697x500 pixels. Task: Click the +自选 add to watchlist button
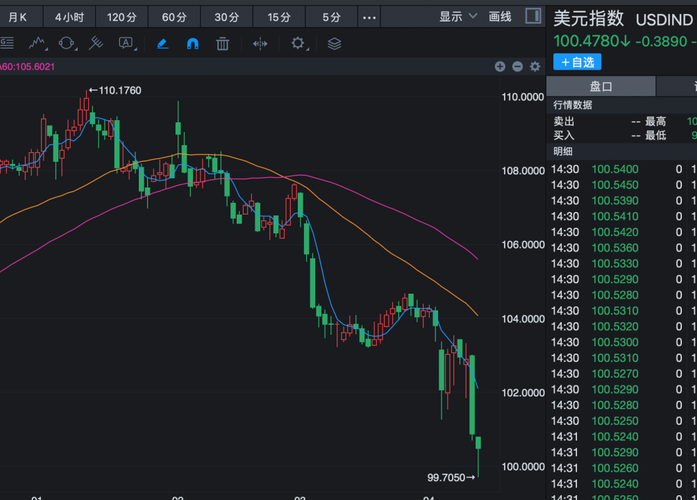pos(577,62)
